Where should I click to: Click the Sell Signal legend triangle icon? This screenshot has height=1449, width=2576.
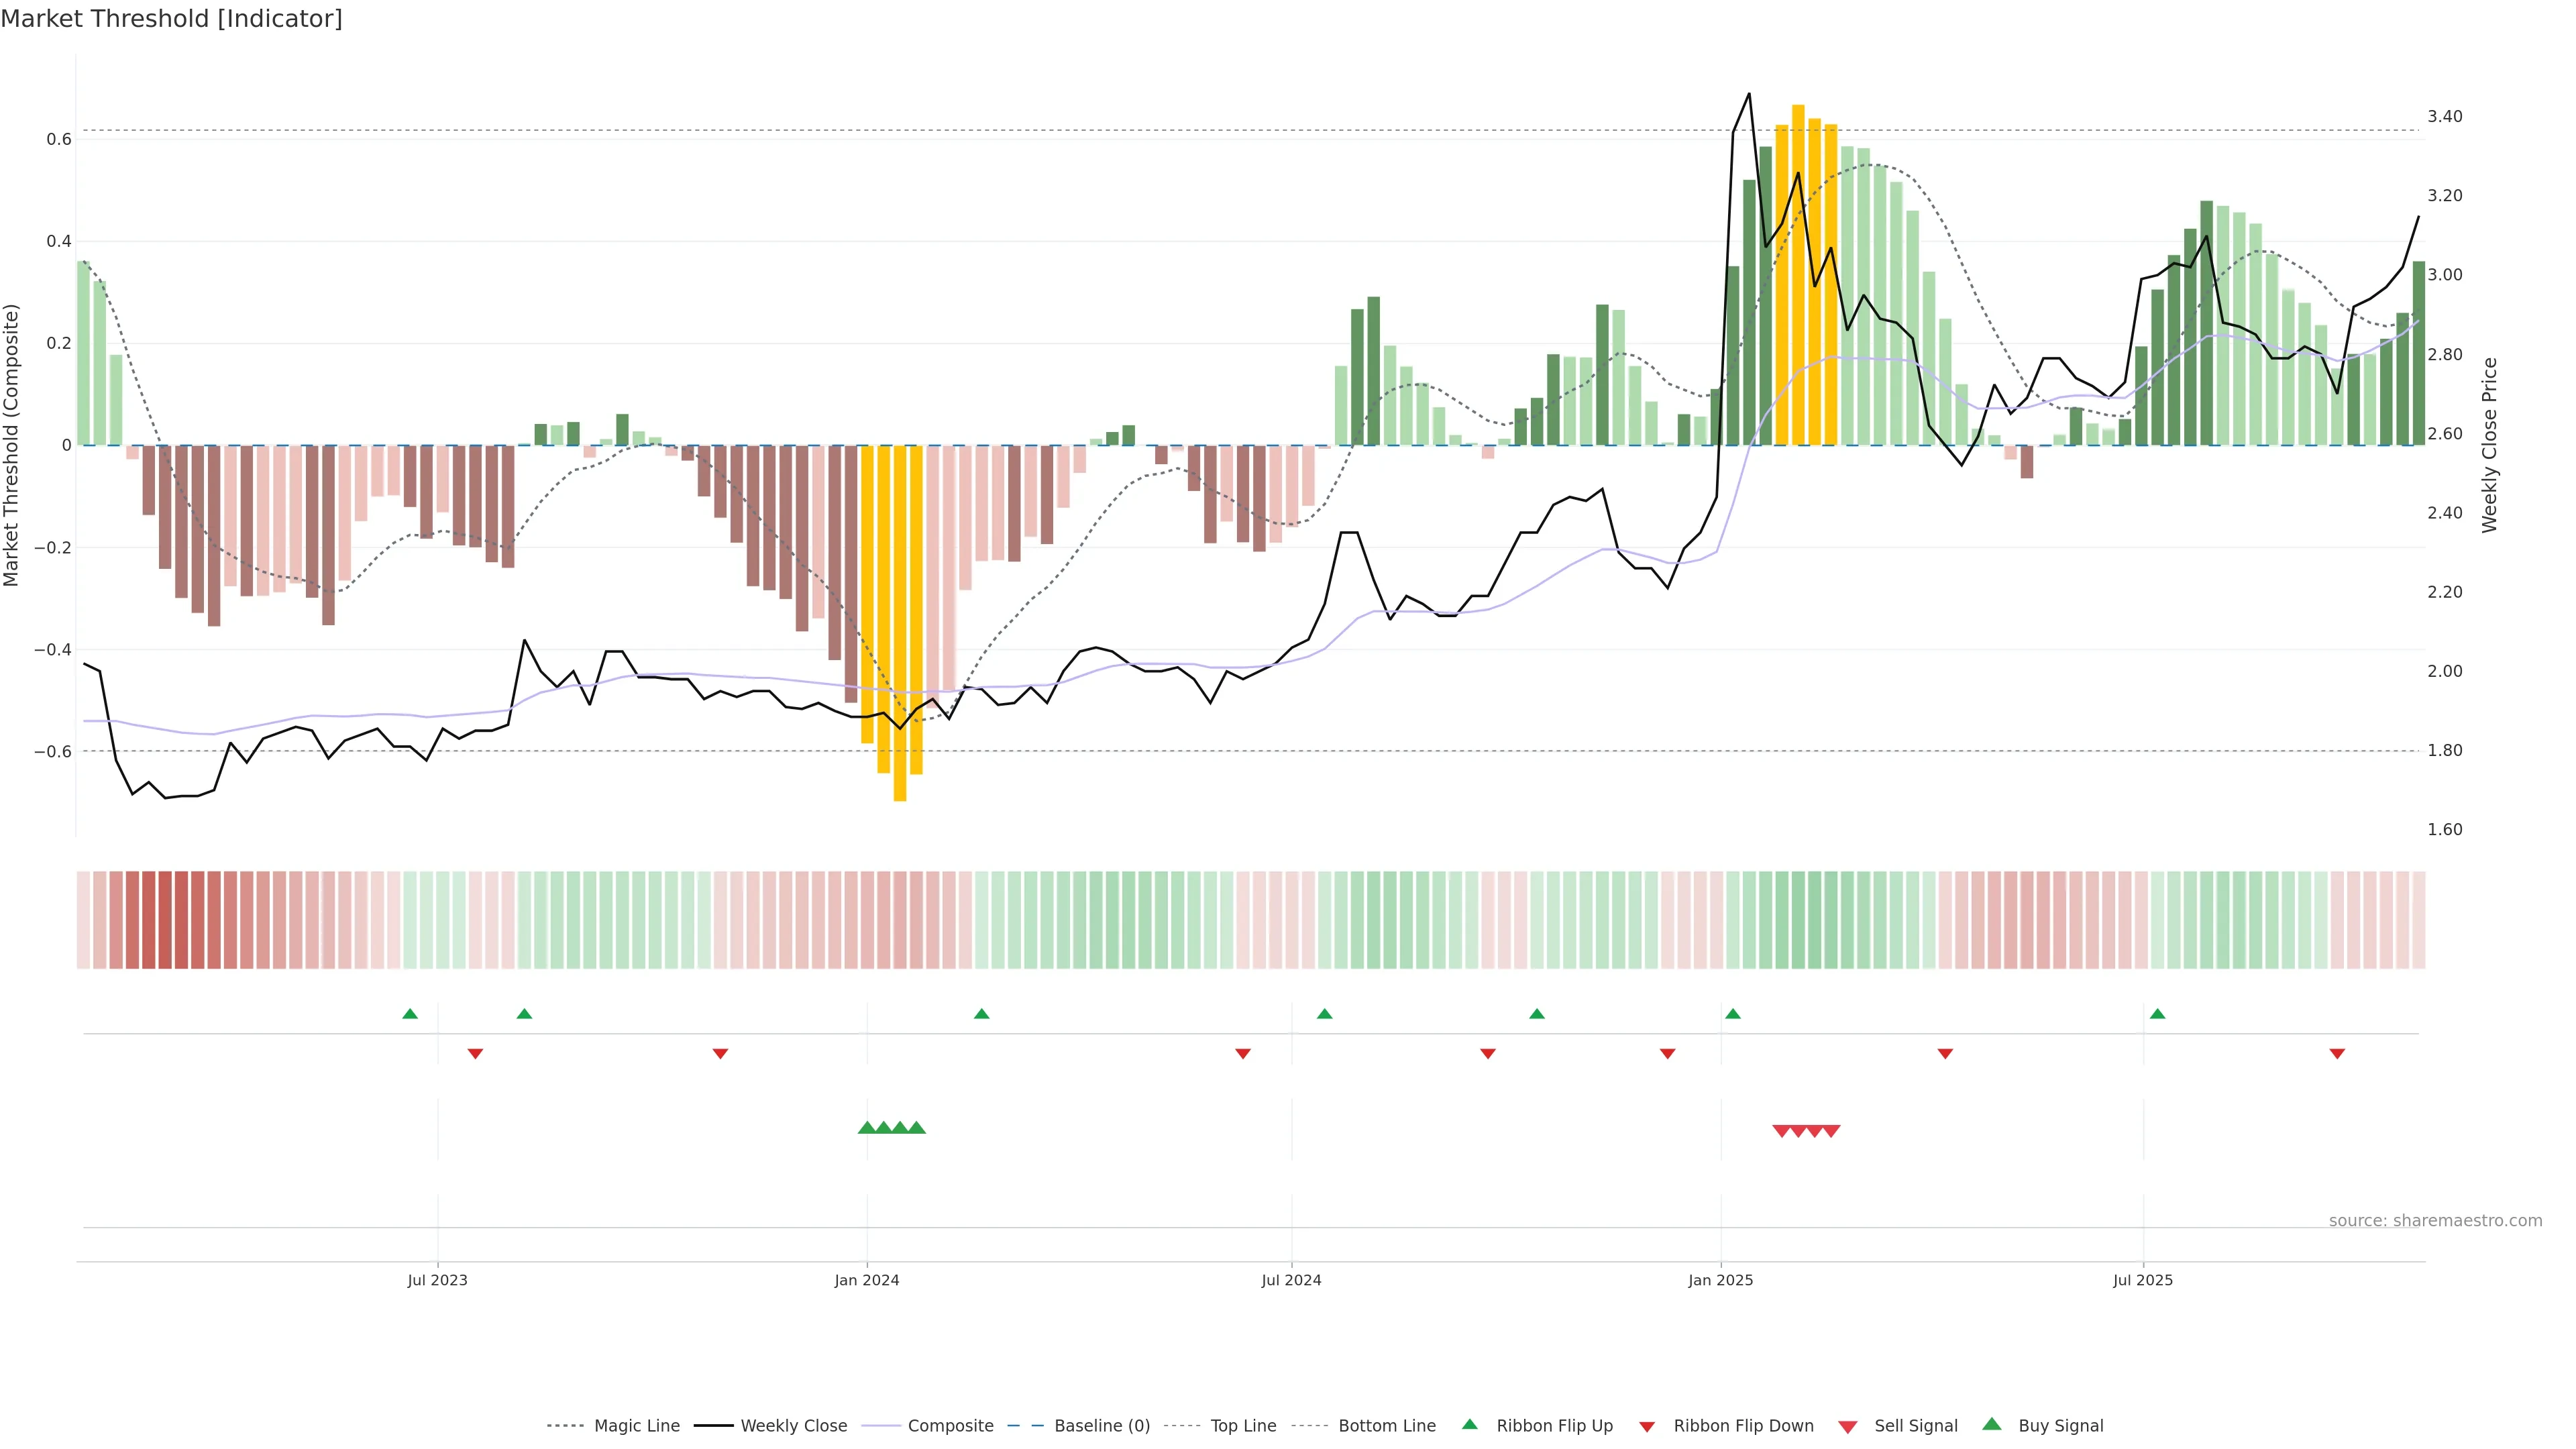coord(1848,1426)
